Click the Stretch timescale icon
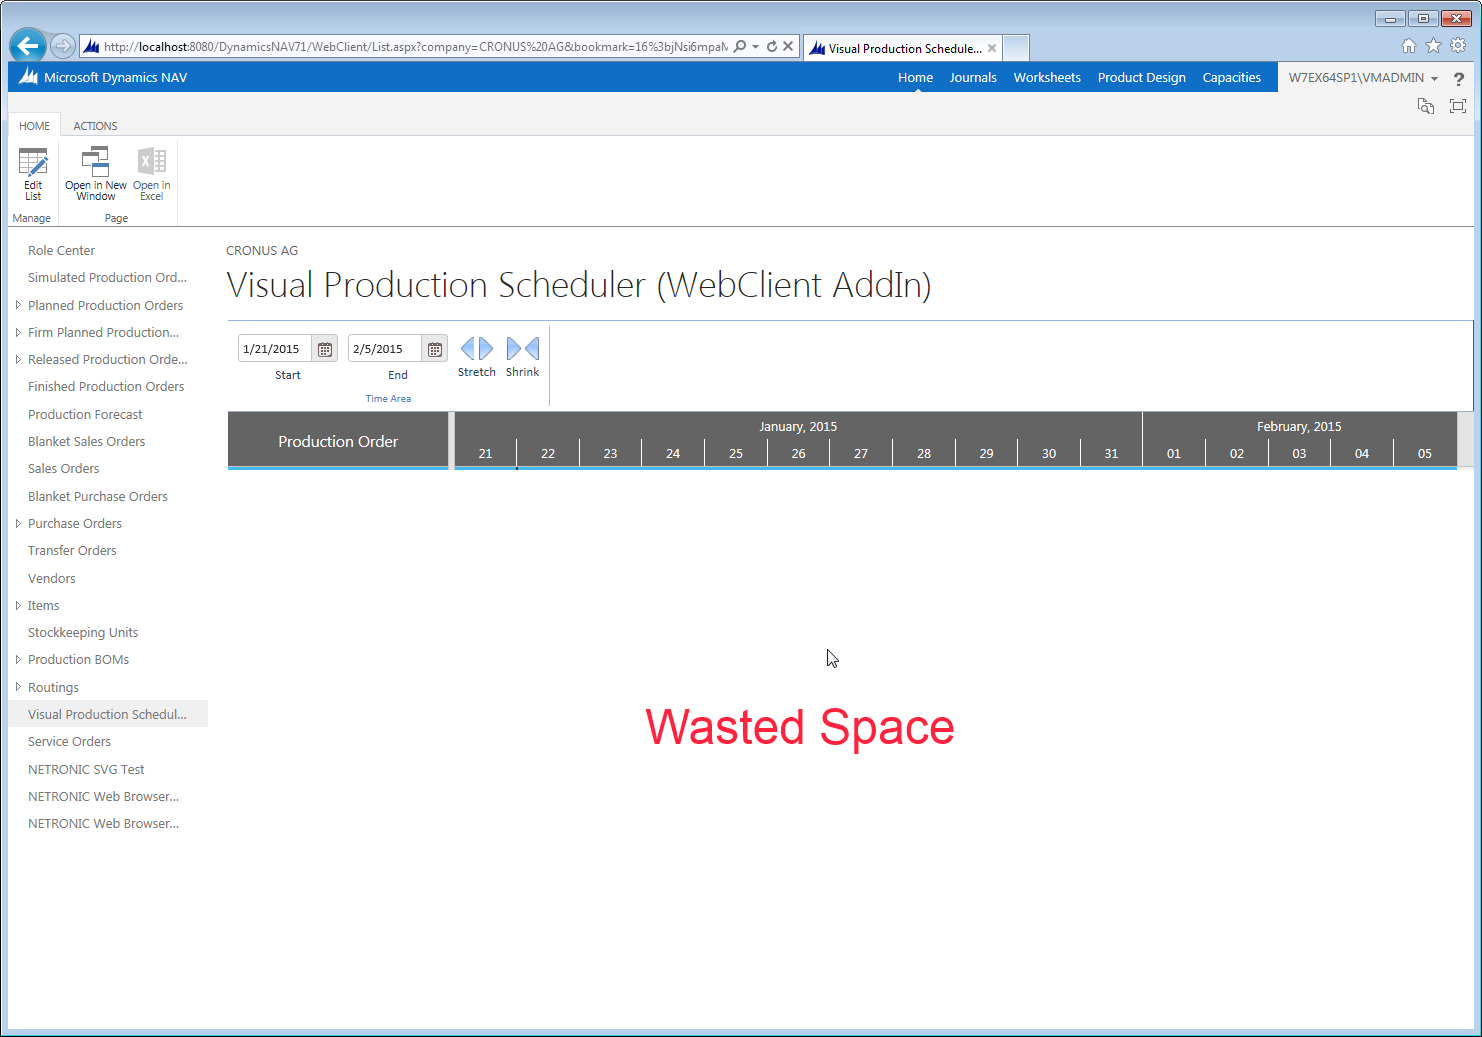The image size is (1482, 1037). [476, 349]
